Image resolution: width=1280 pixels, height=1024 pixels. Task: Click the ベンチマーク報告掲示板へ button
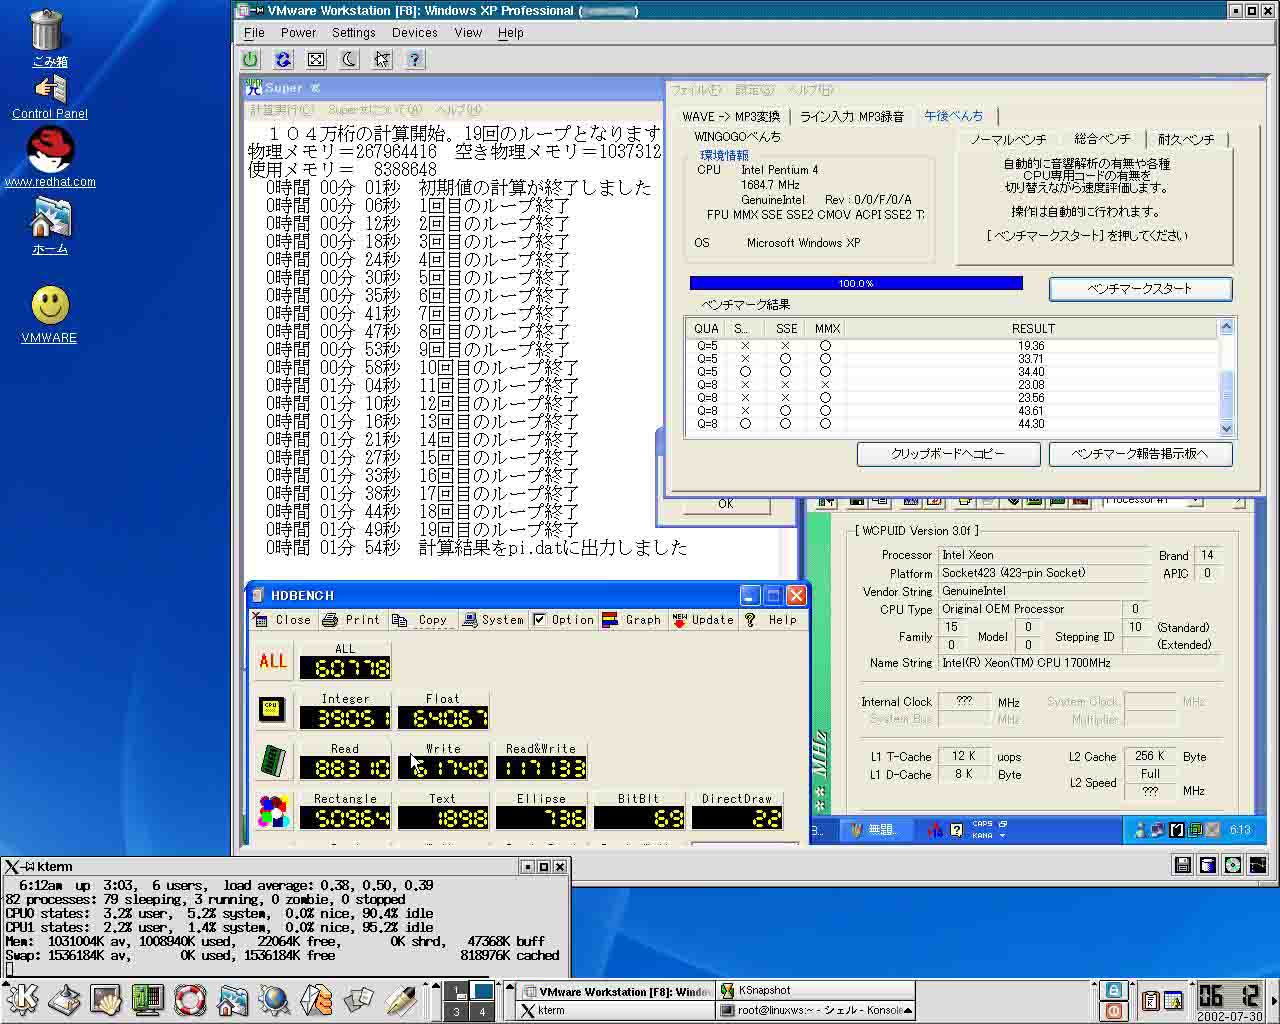tap(1140, 454)
